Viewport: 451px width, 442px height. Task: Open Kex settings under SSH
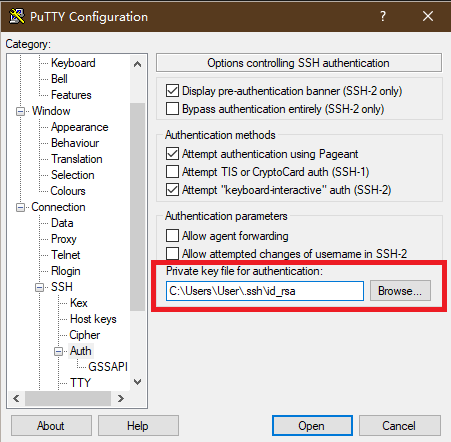[x=79, y=303]
